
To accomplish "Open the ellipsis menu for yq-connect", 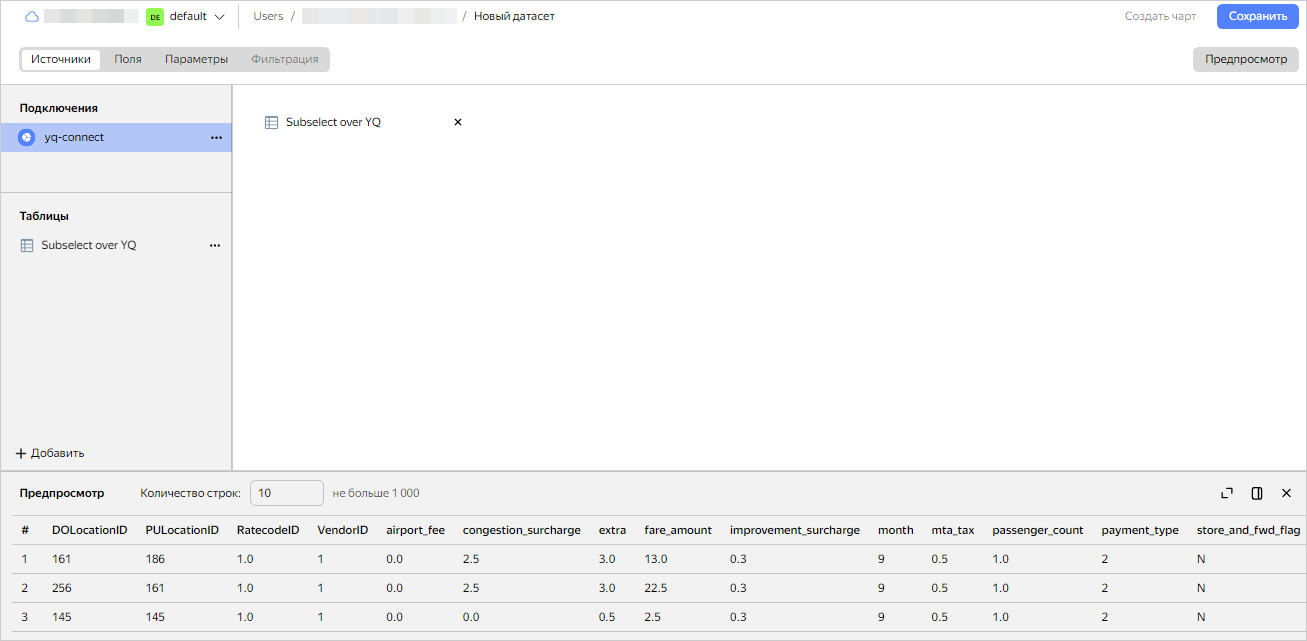I will coord(216,137).
